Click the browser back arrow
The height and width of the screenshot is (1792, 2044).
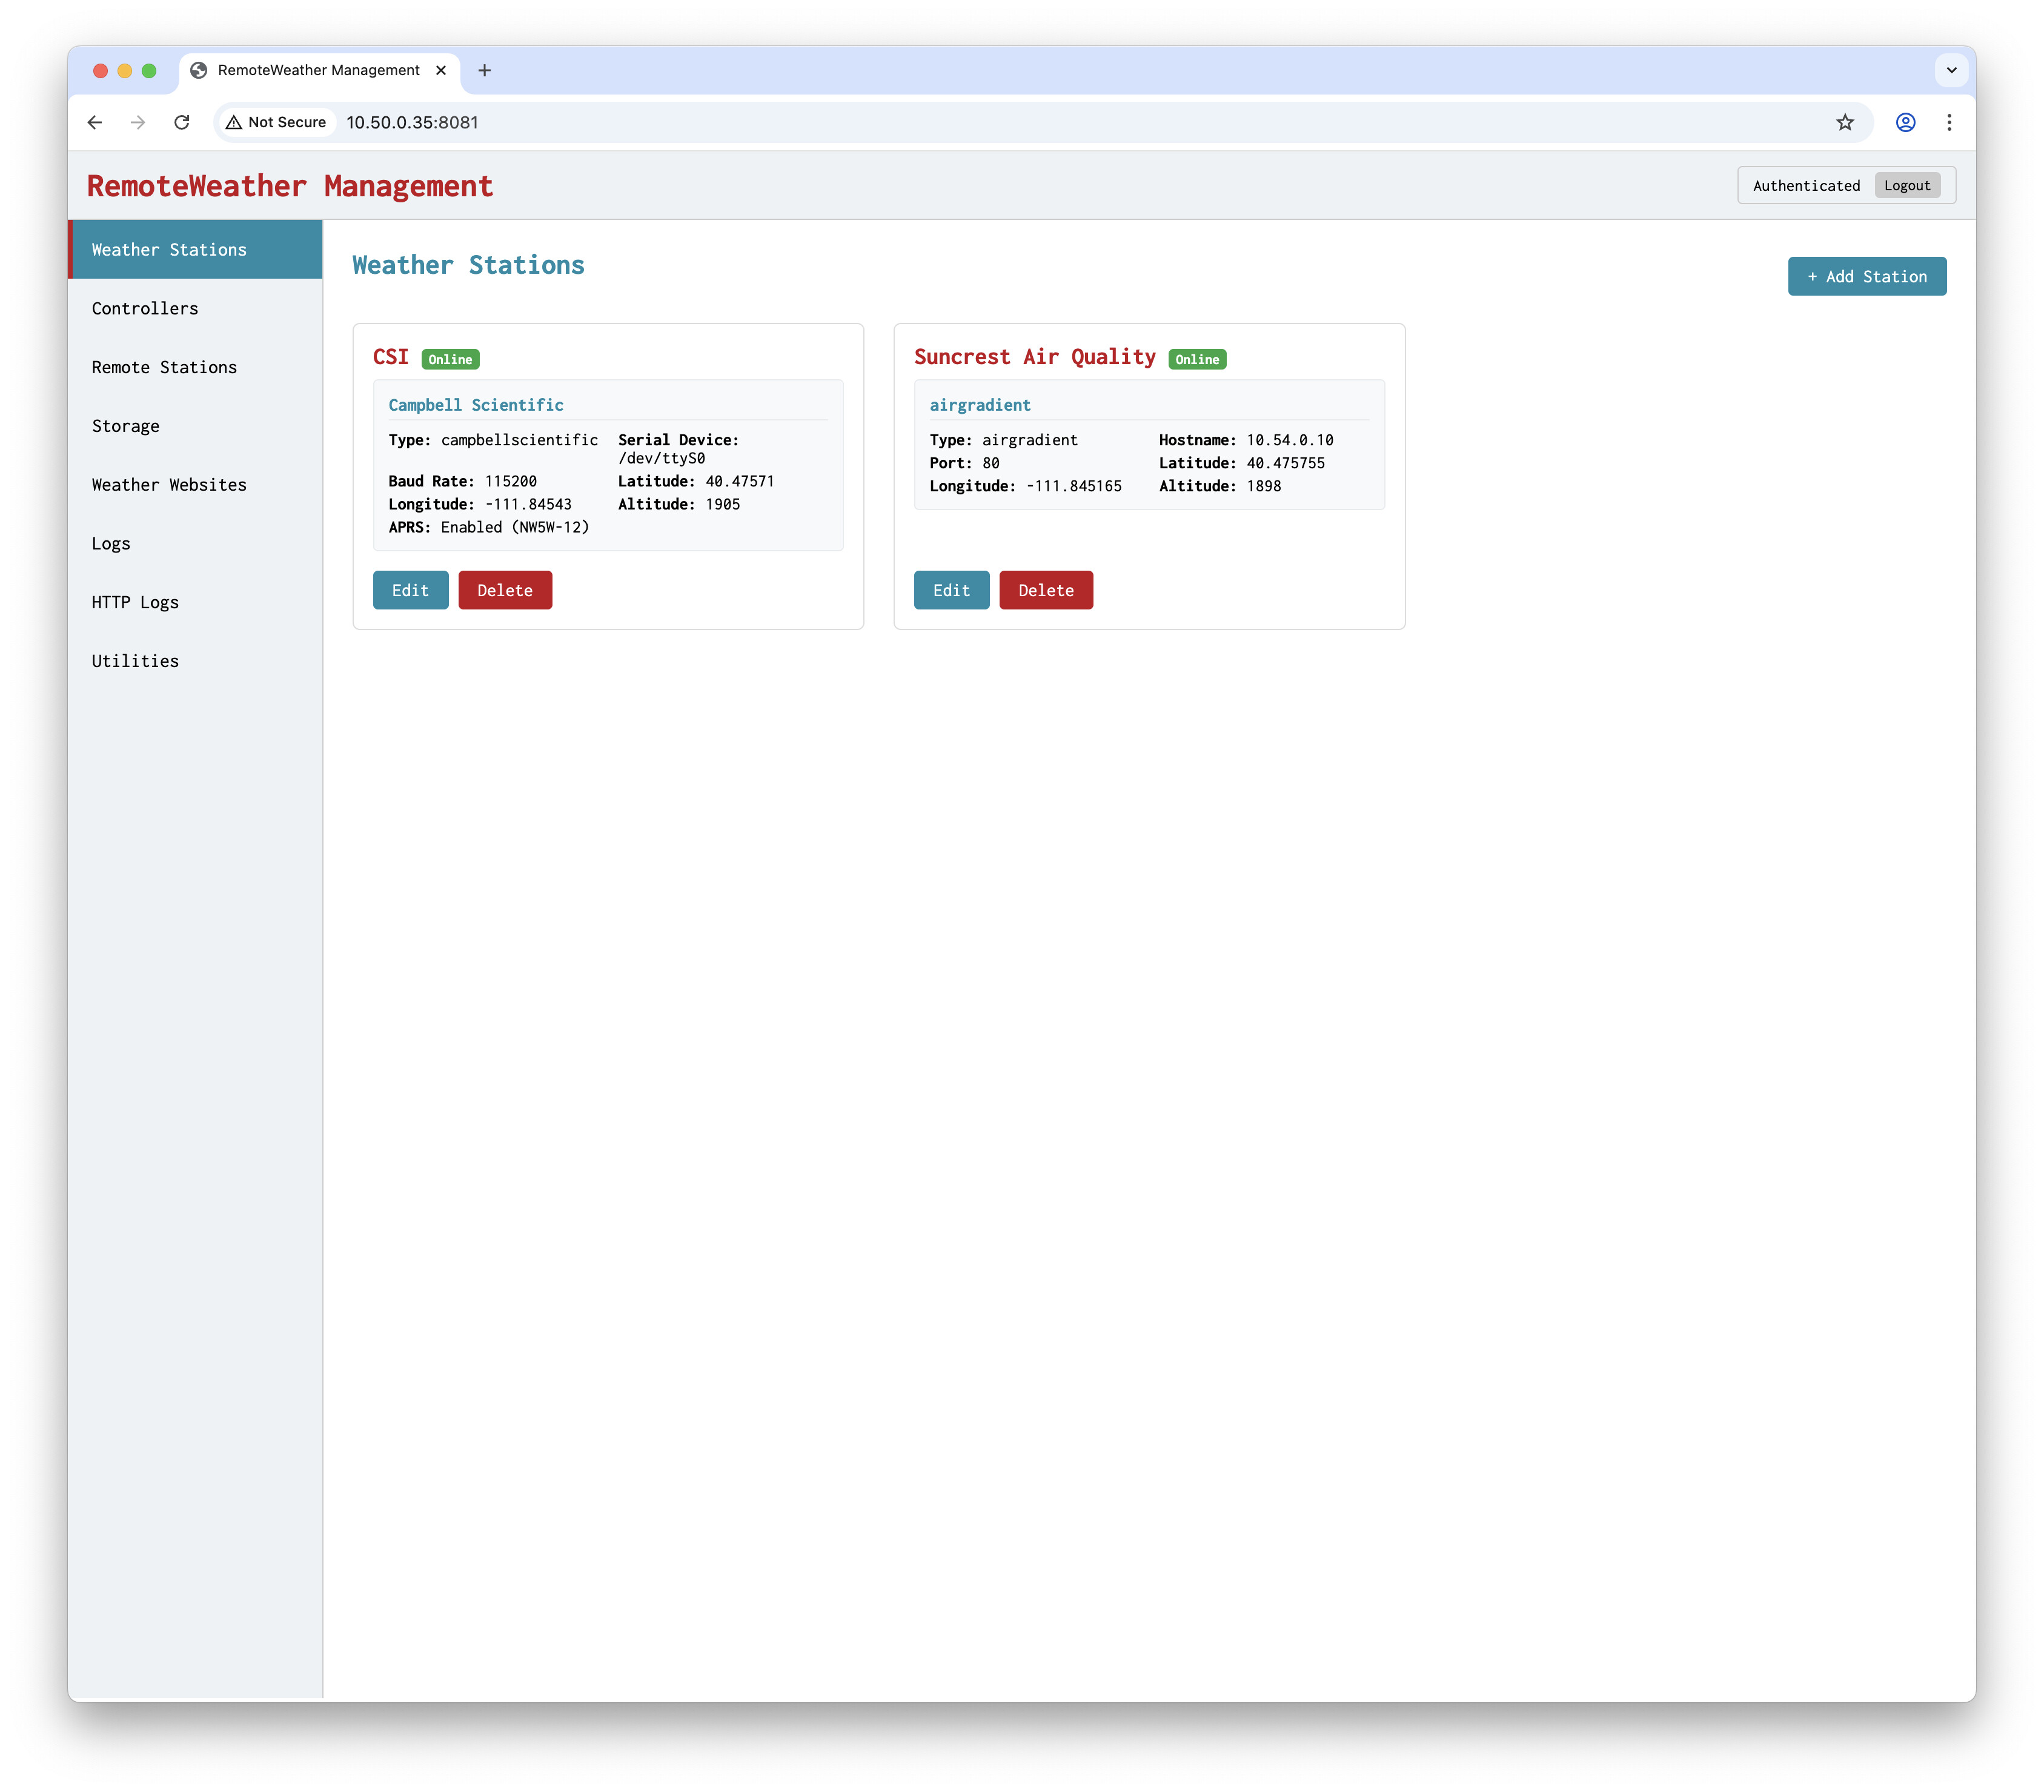[x=95, y=122]
